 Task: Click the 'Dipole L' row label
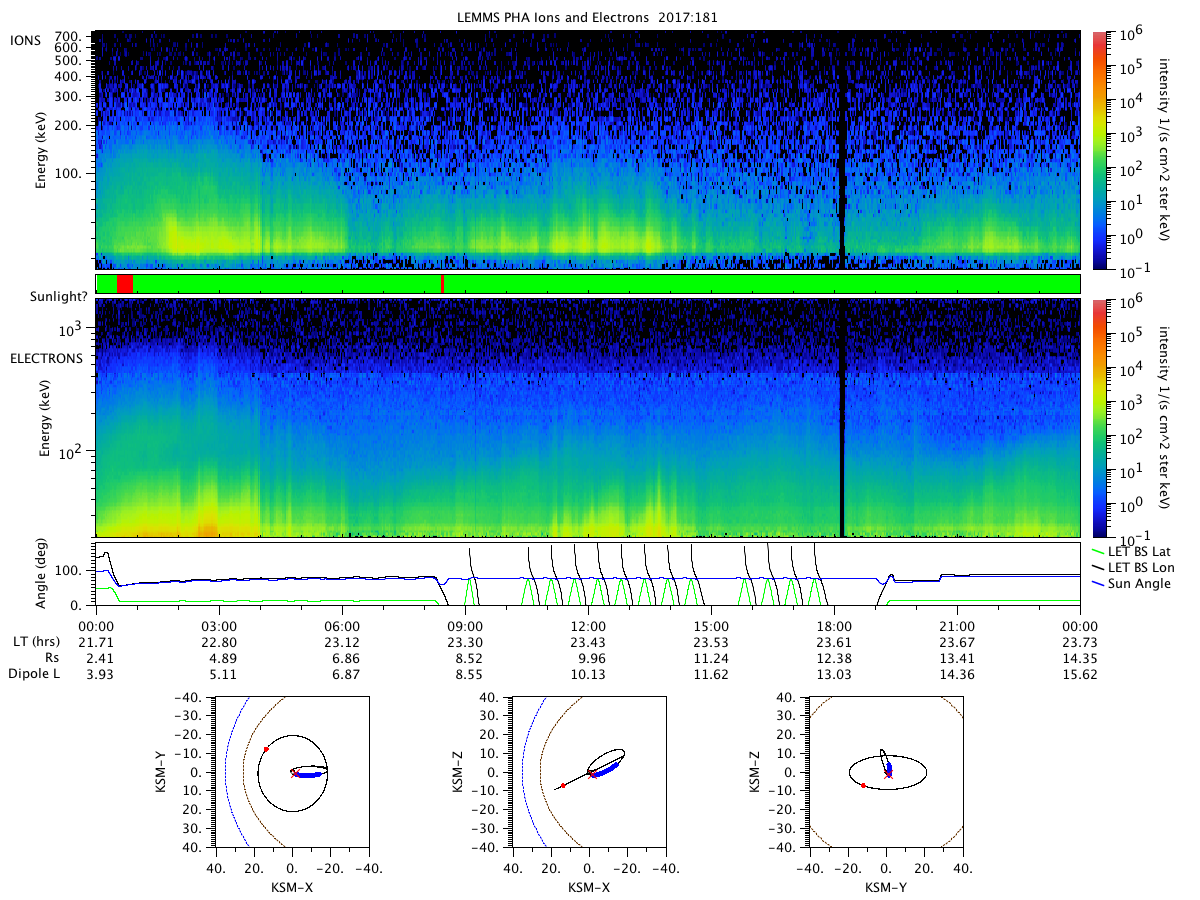point(33,675)
